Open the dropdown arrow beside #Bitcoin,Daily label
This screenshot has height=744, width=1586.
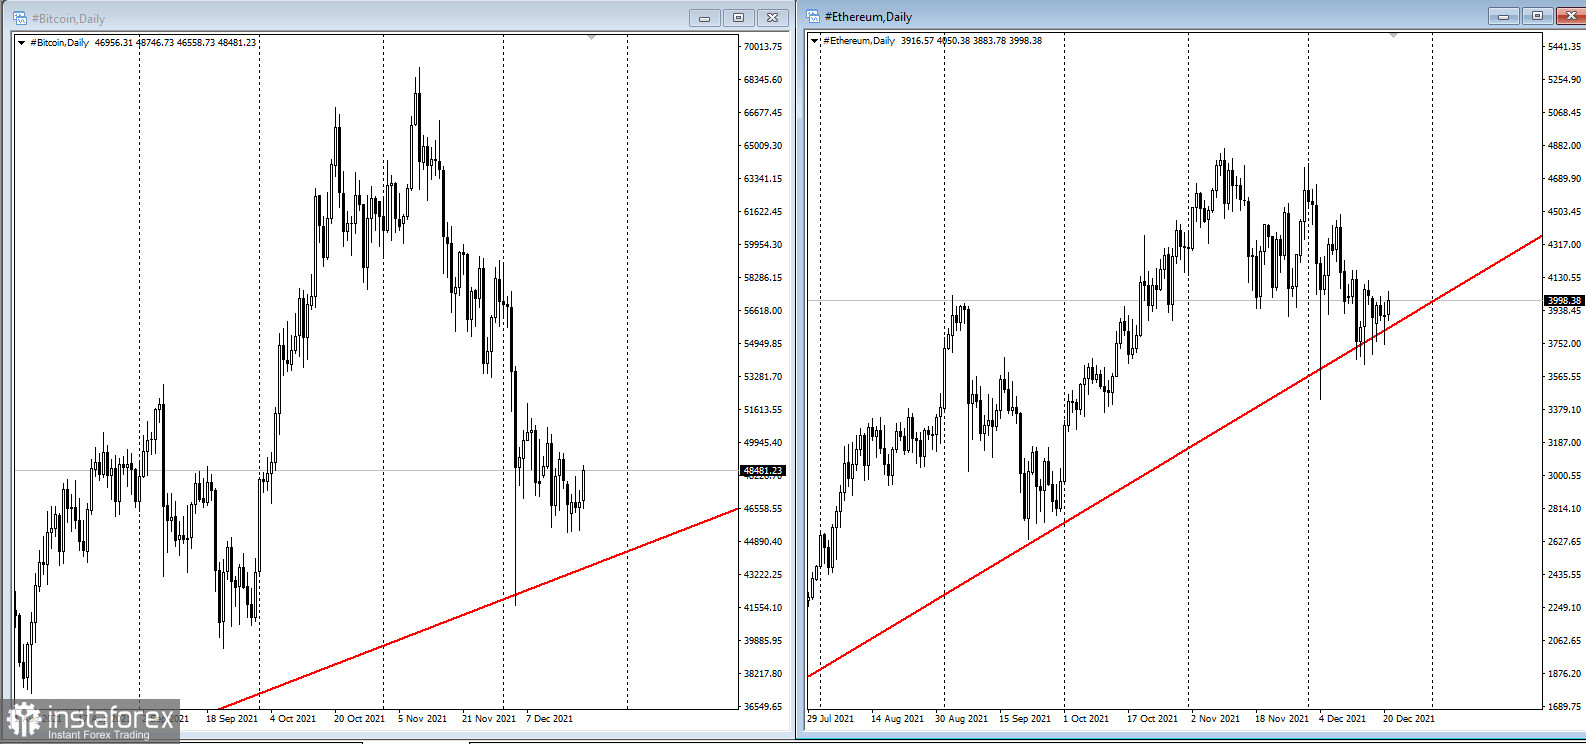click(22, 43)
